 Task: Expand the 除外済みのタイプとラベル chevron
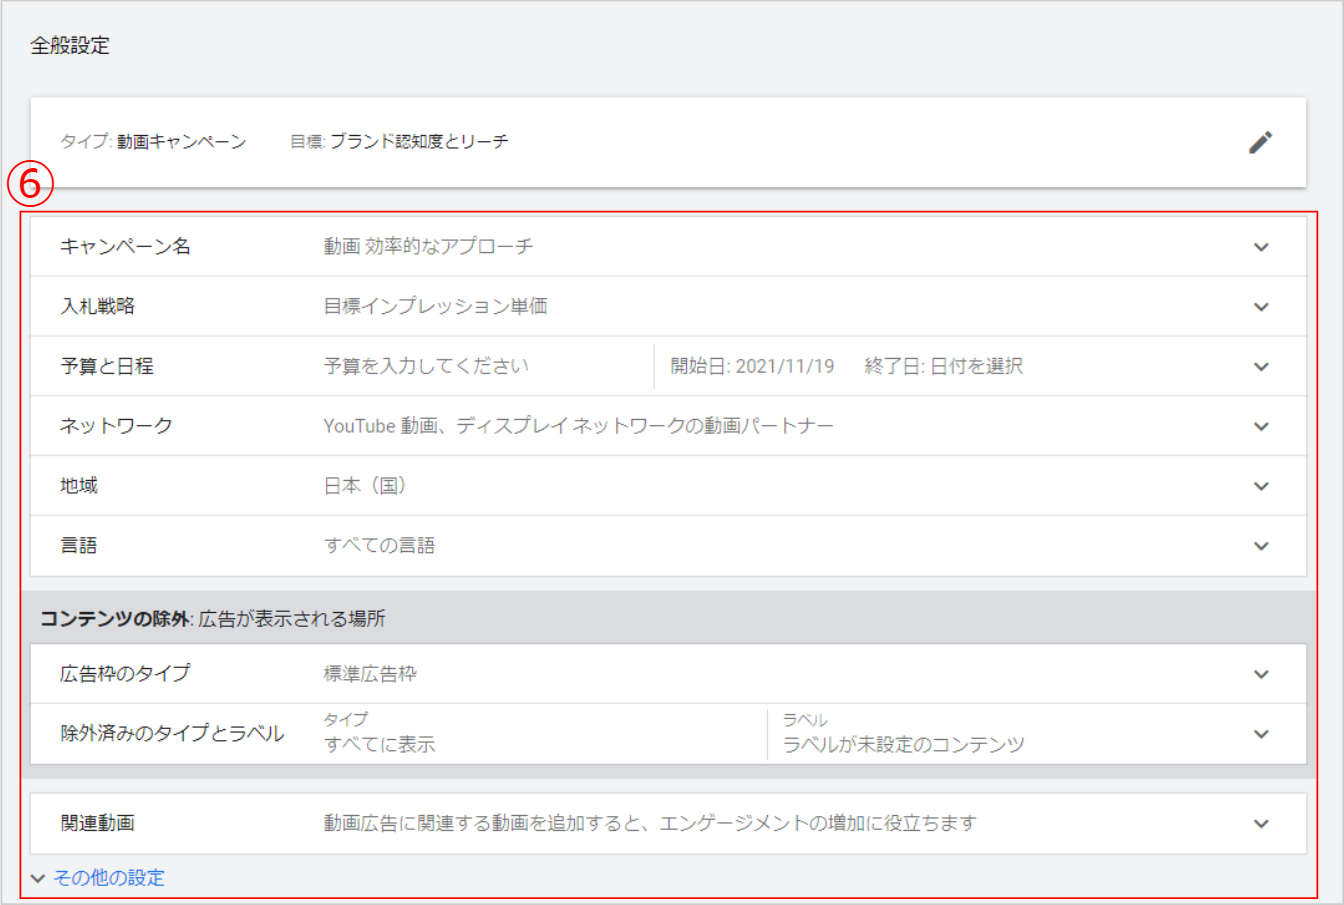point(1261,734)
